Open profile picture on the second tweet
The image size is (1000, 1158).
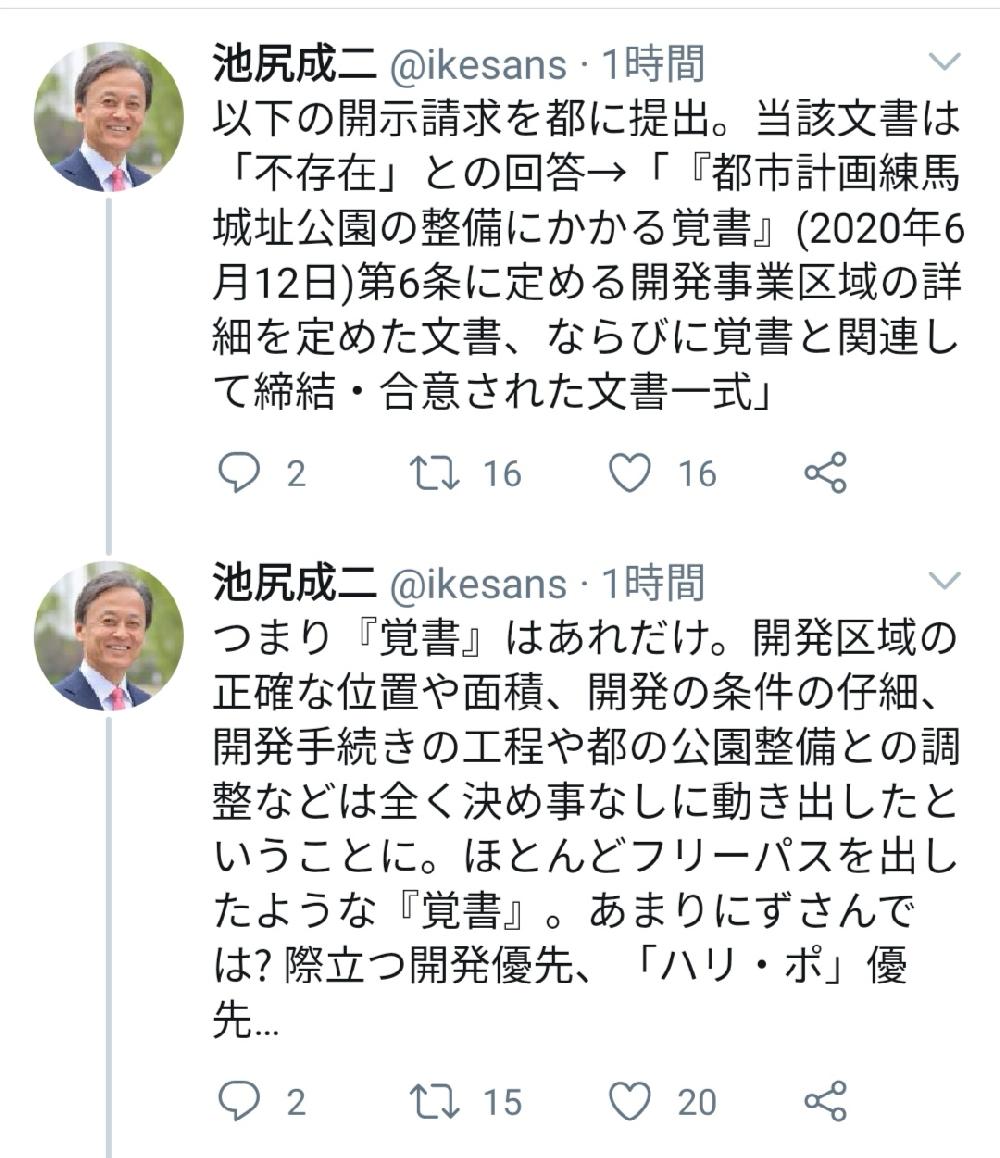(x=109, y=636)
